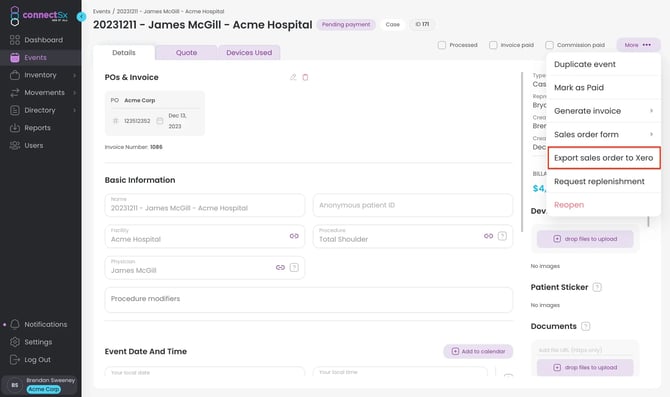670x397 pixels.
Task: Switch to the Devices Used tab
Action: tap(249, 53)
